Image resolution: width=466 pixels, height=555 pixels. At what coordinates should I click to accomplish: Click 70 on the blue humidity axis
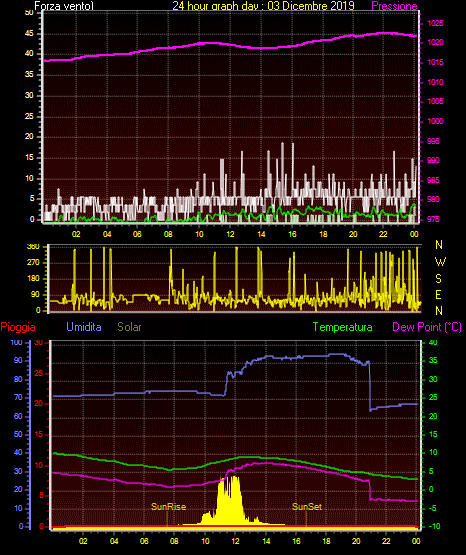18,397
